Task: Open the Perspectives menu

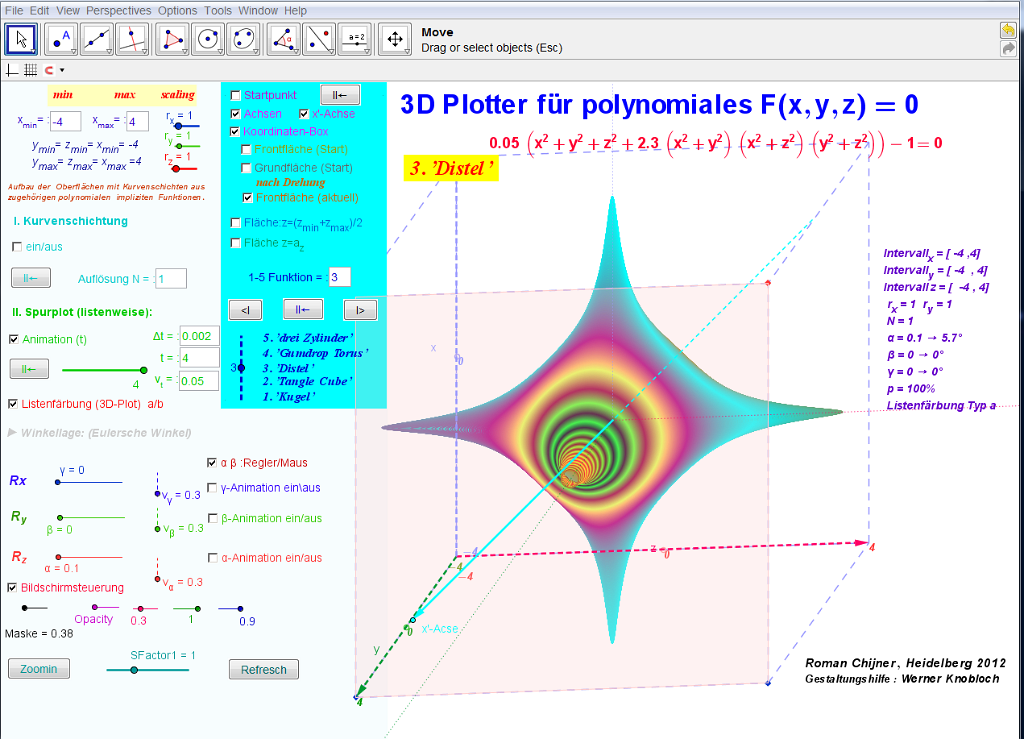Action: (119, 10)
